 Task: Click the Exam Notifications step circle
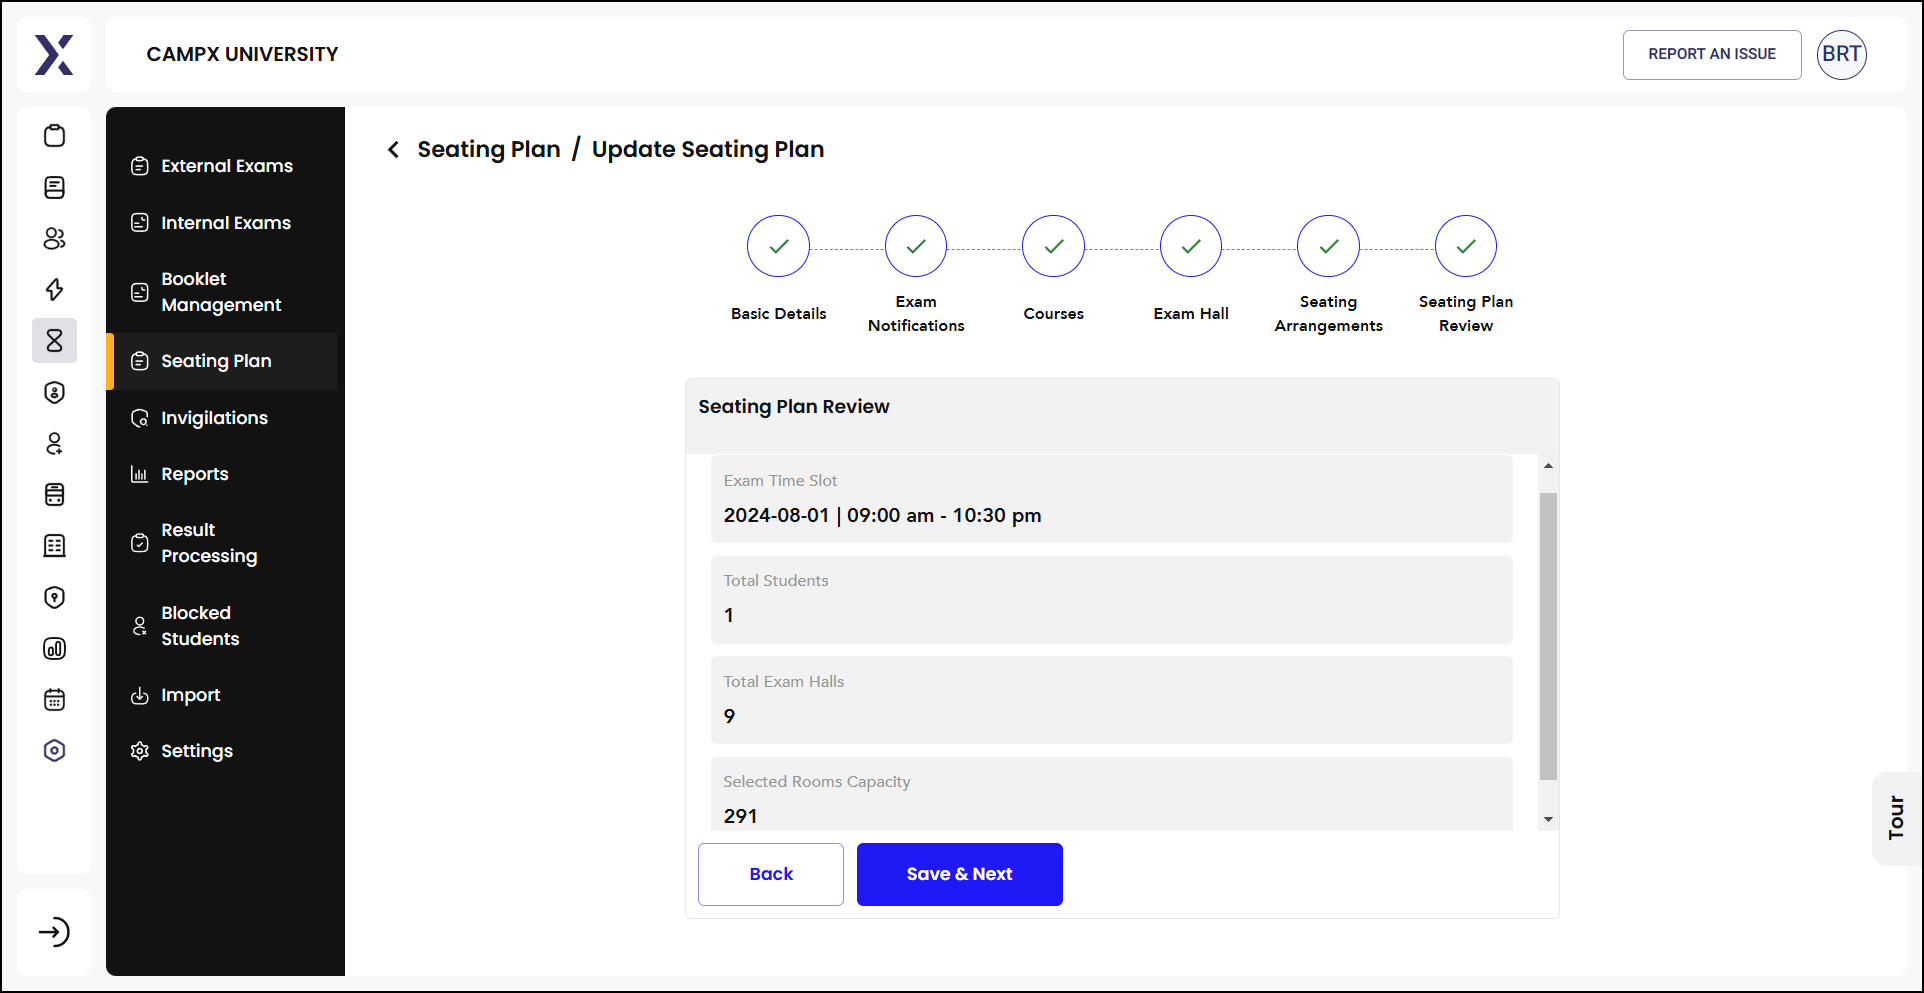[x=916, y=246]
